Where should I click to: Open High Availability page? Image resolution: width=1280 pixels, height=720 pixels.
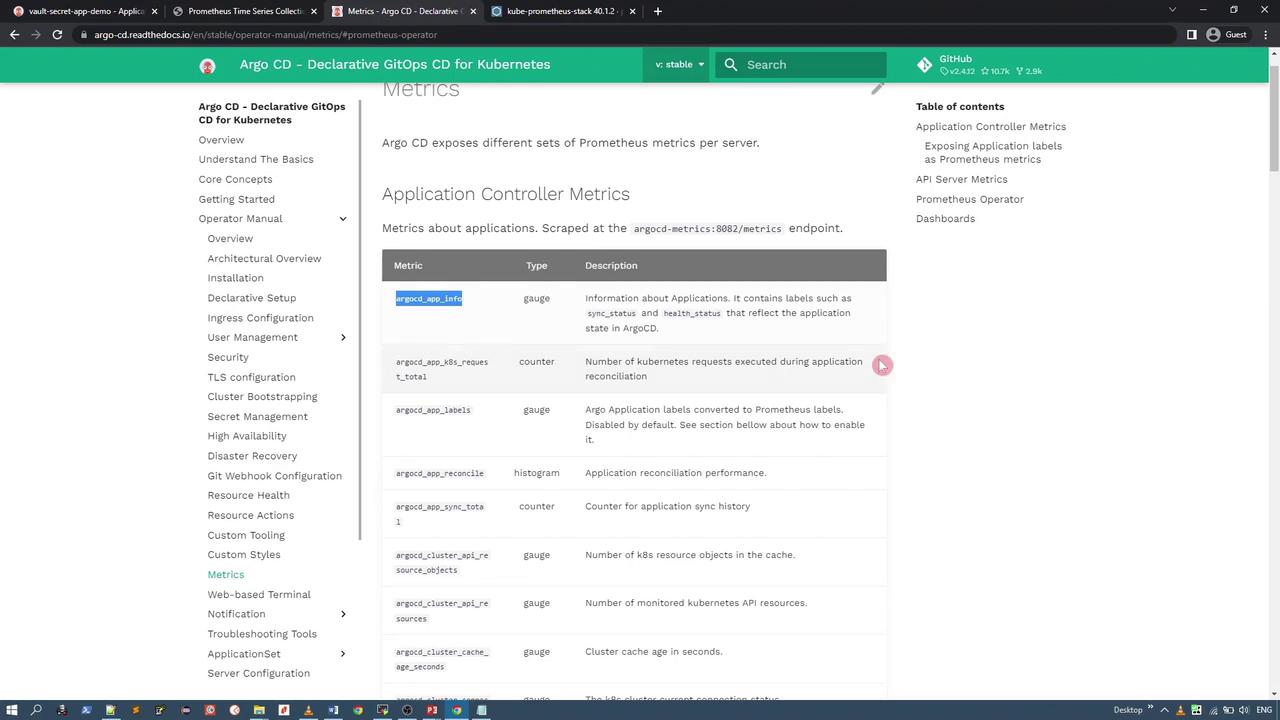pyautogui.click(x=247, y=436)
